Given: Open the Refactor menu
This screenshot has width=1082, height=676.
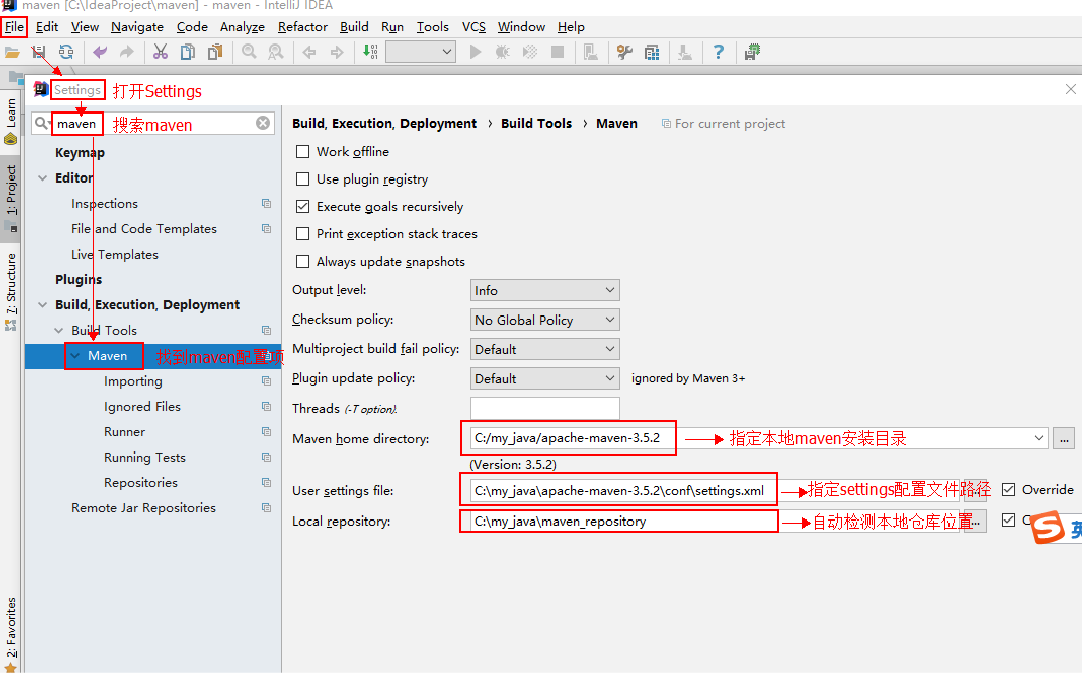Looking at the screenshot, I should coord(302,27).
